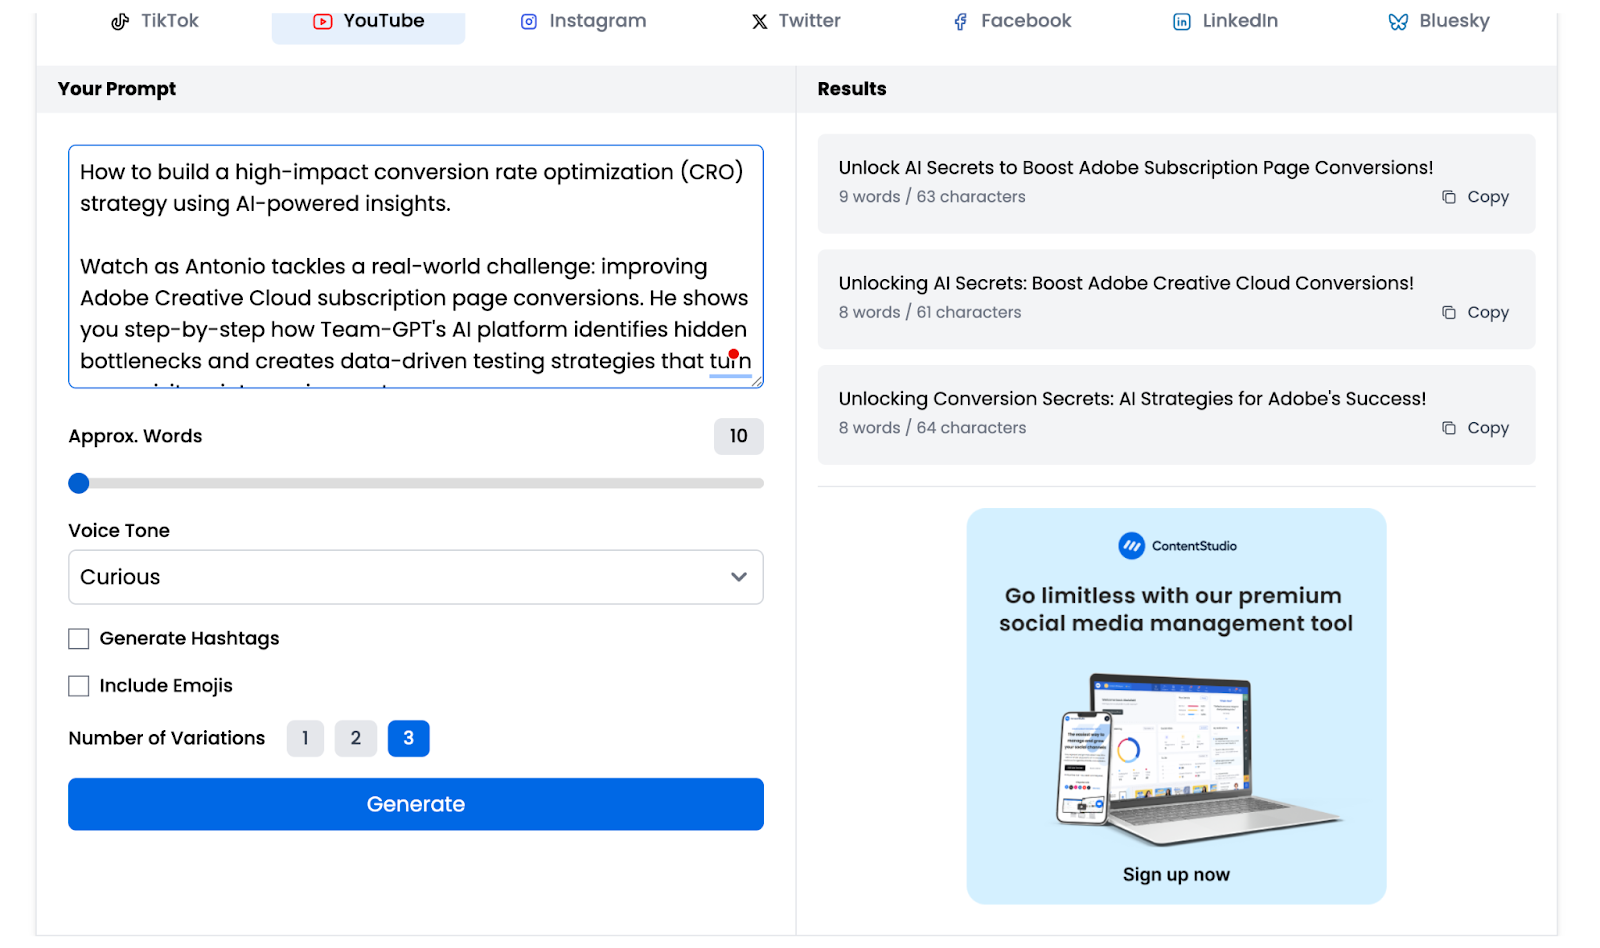Click the Bluesky butterfly icon

coord(1398,21)
